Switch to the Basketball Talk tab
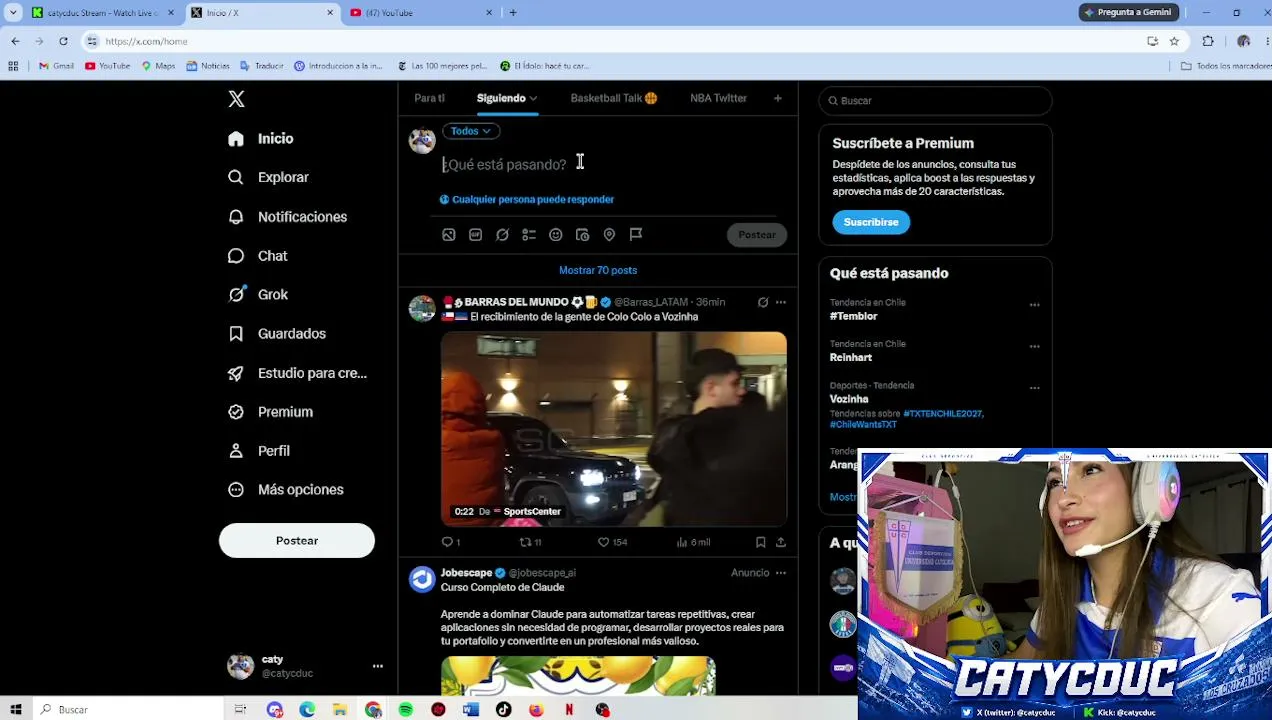The image size is (1272, 720). [613, 98]
